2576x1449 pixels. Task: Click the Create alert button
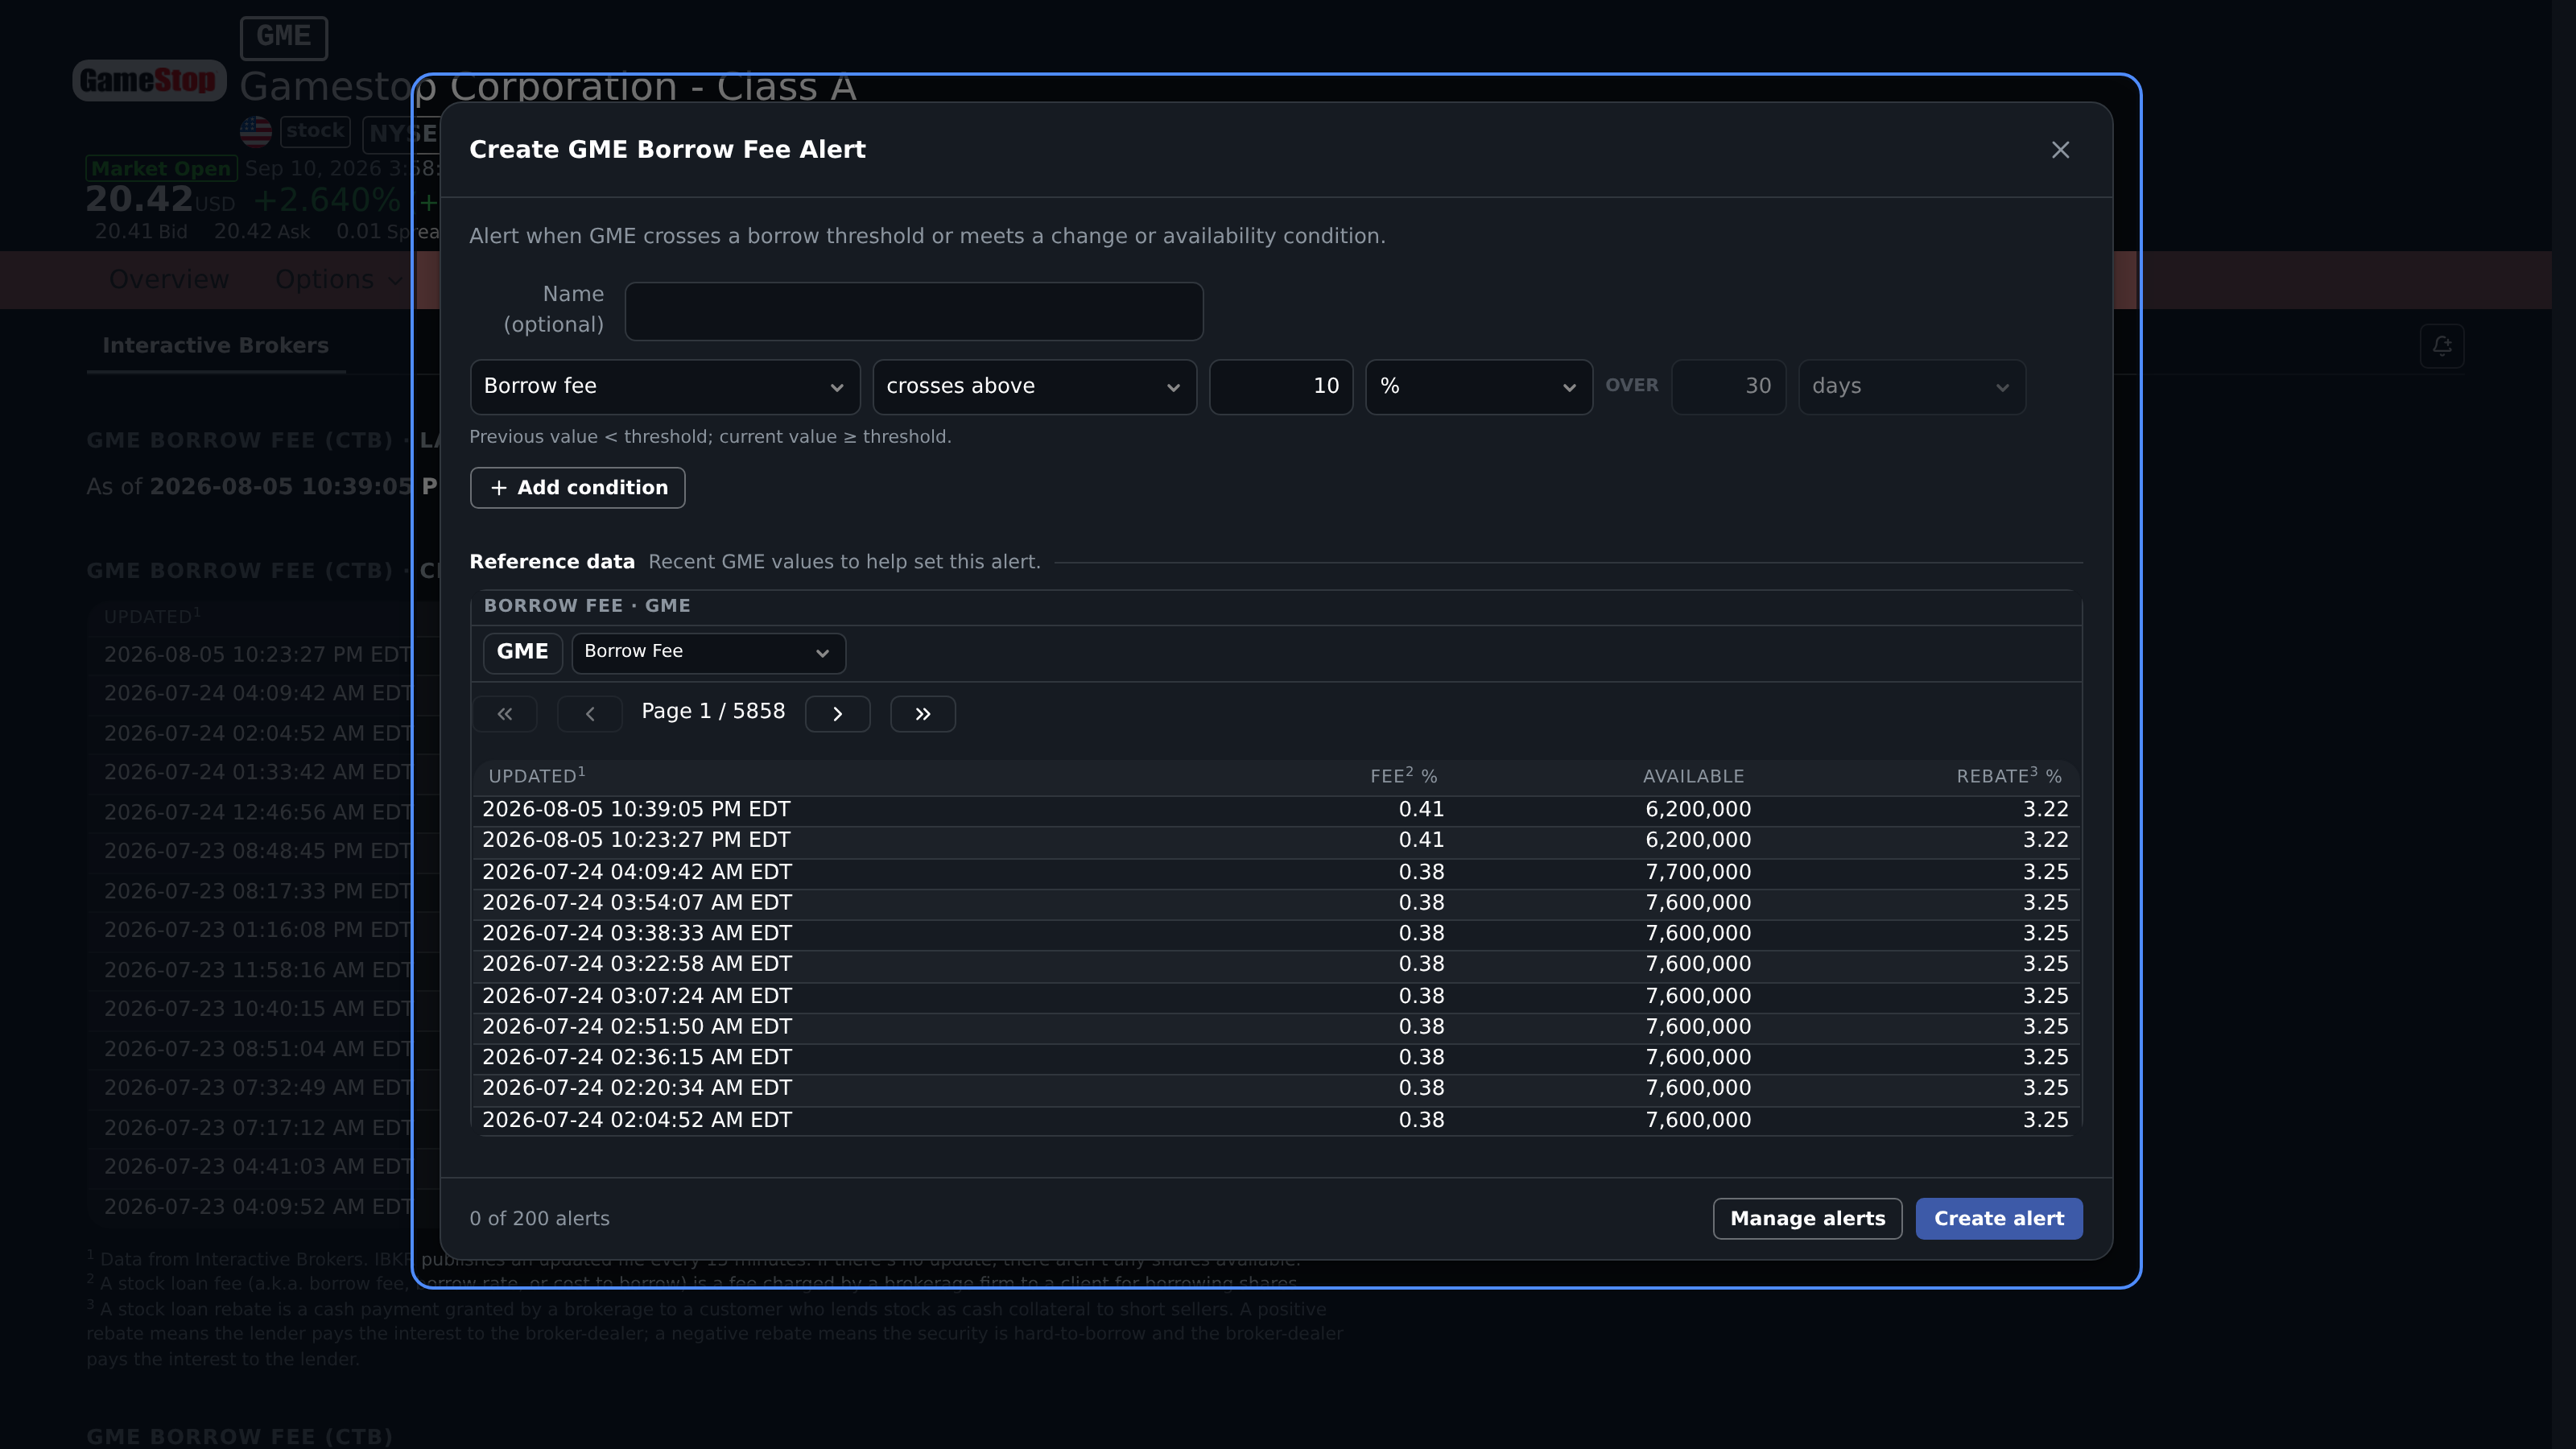tap(1999, 1219)
